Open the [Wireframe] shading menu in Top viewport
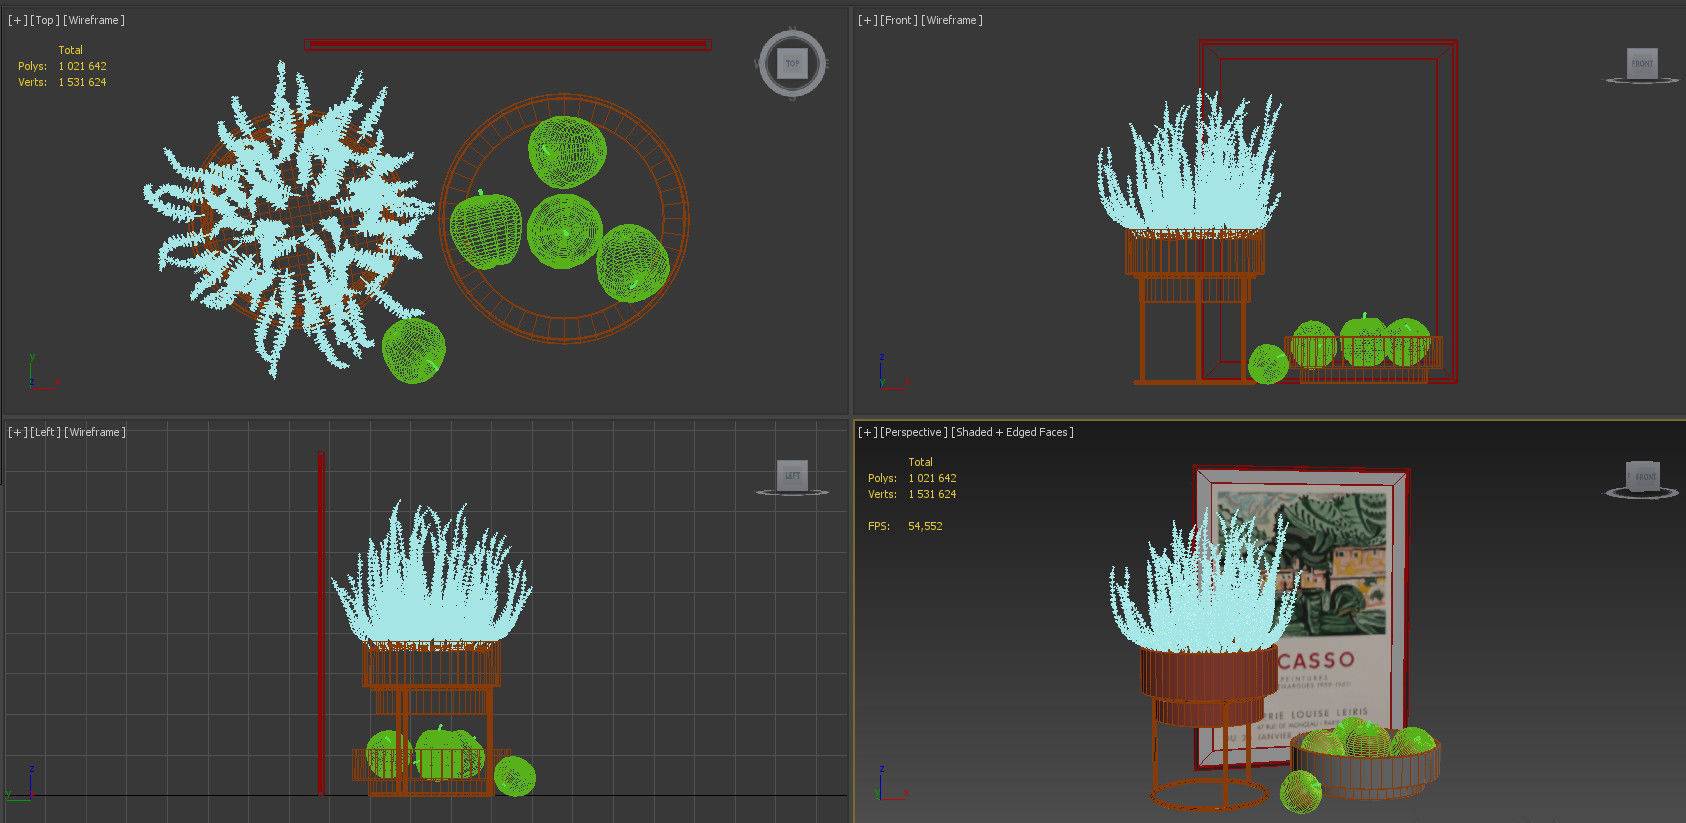 pyautogui.click(x=94, y=20)
